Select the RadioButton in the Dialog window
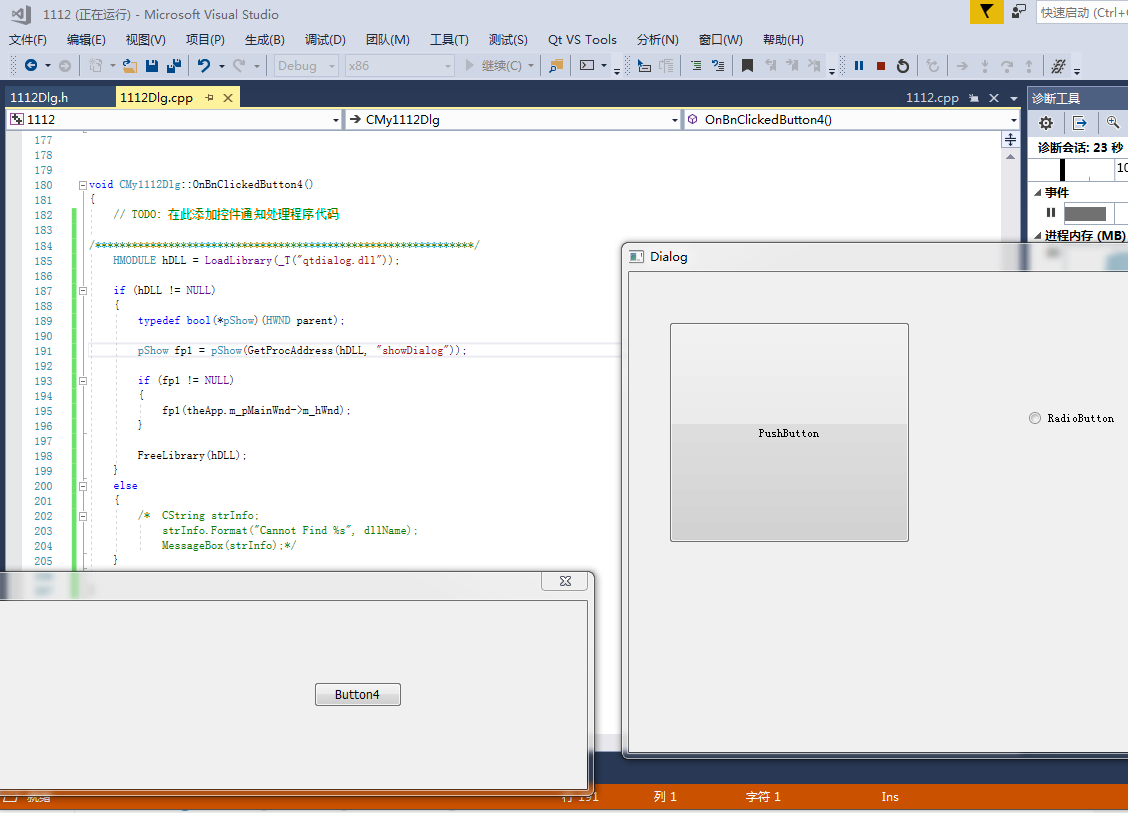 (1035, 418)
